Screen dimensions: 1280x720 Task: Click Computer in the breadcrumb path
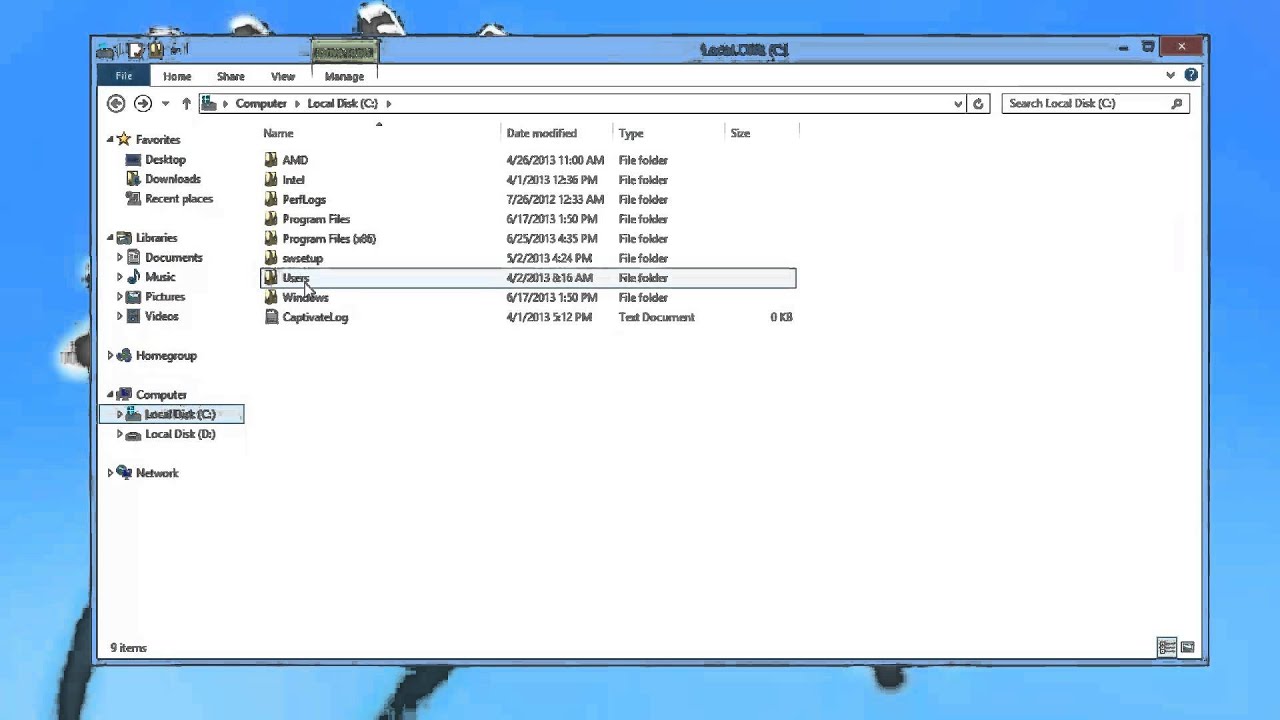click(x=260, y=103)
